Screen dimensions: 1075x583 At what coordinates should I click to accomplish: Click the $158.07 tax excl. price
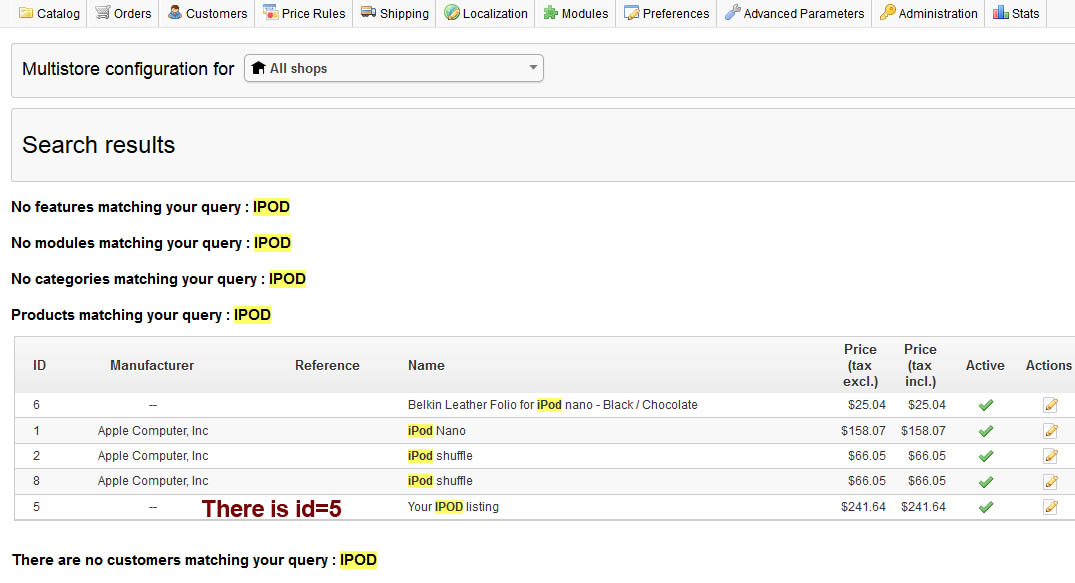[x=863, y=431]
